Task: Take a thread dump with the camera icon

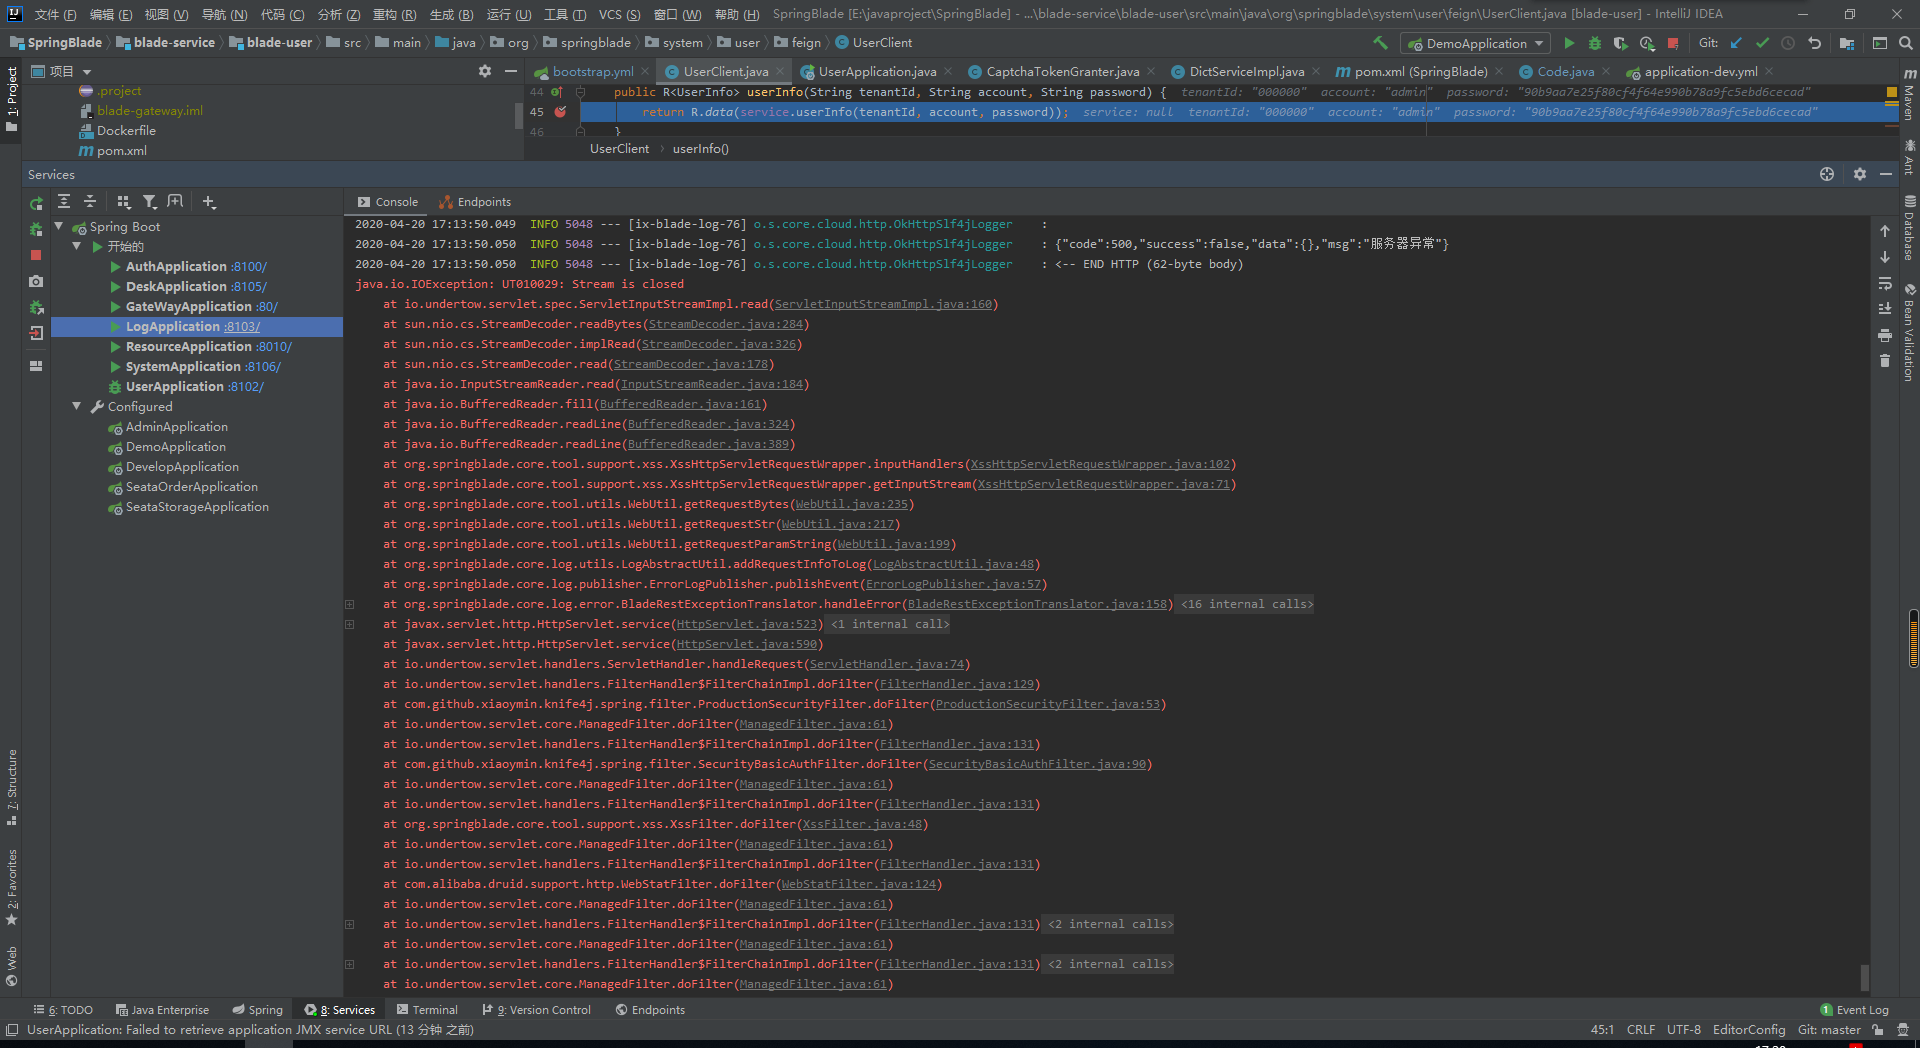Action: click(36, 281)
